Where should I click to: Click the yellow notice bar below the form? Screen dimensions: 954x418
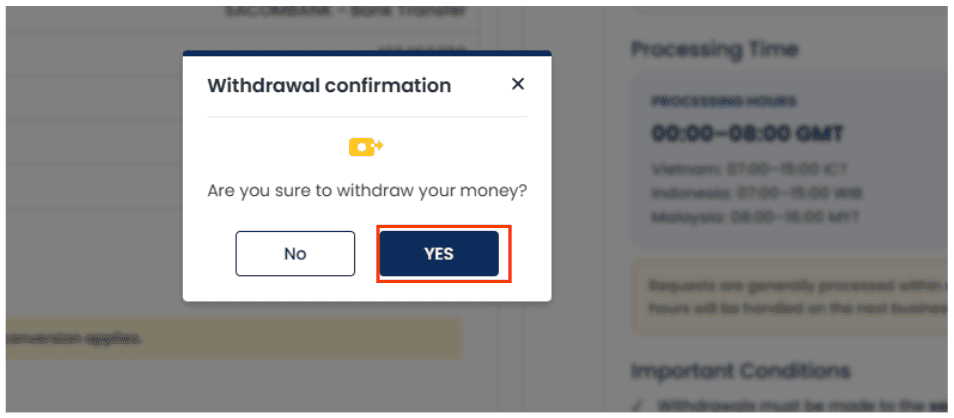[x=234, y=338]
